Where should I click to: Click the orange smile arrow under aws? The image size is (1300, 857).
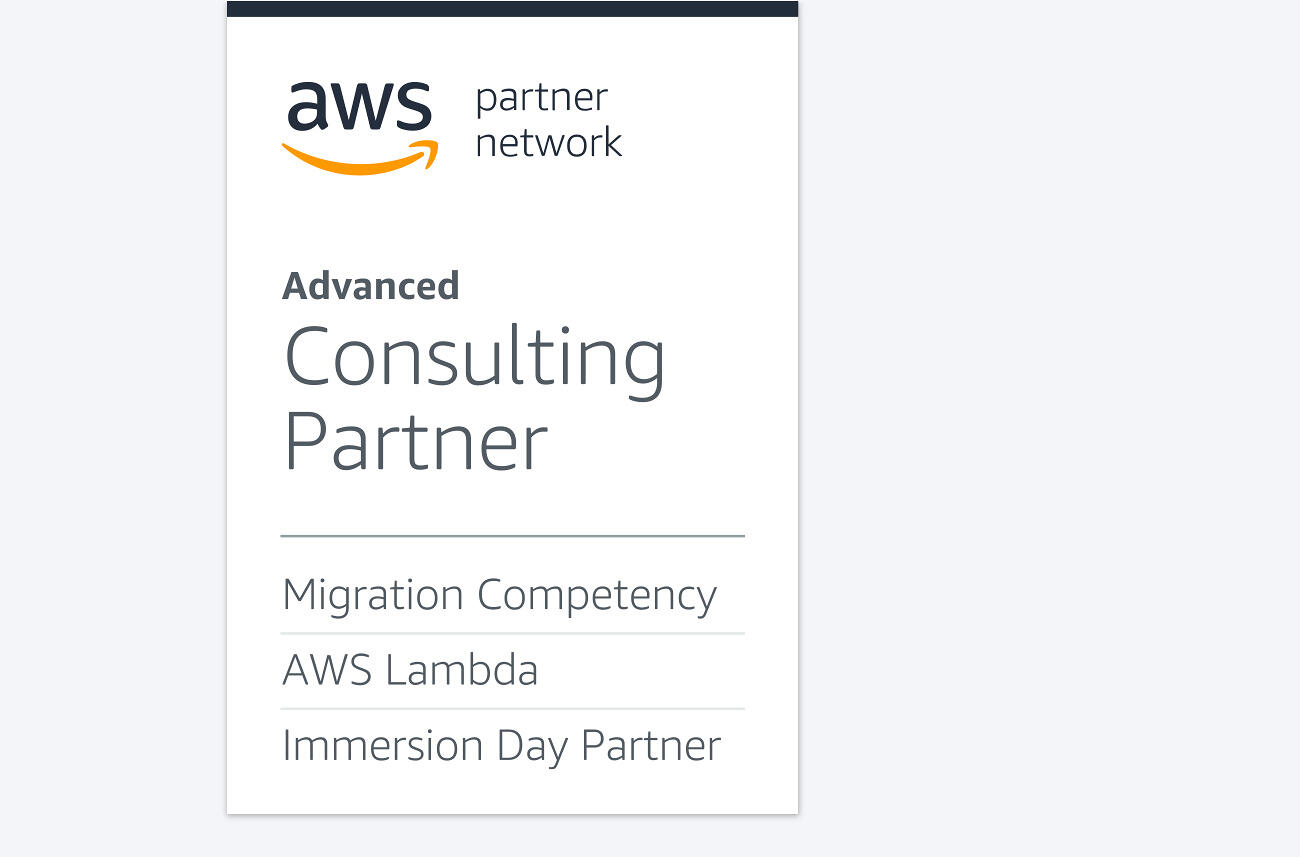pyautogui.click(x=360, y=158)
